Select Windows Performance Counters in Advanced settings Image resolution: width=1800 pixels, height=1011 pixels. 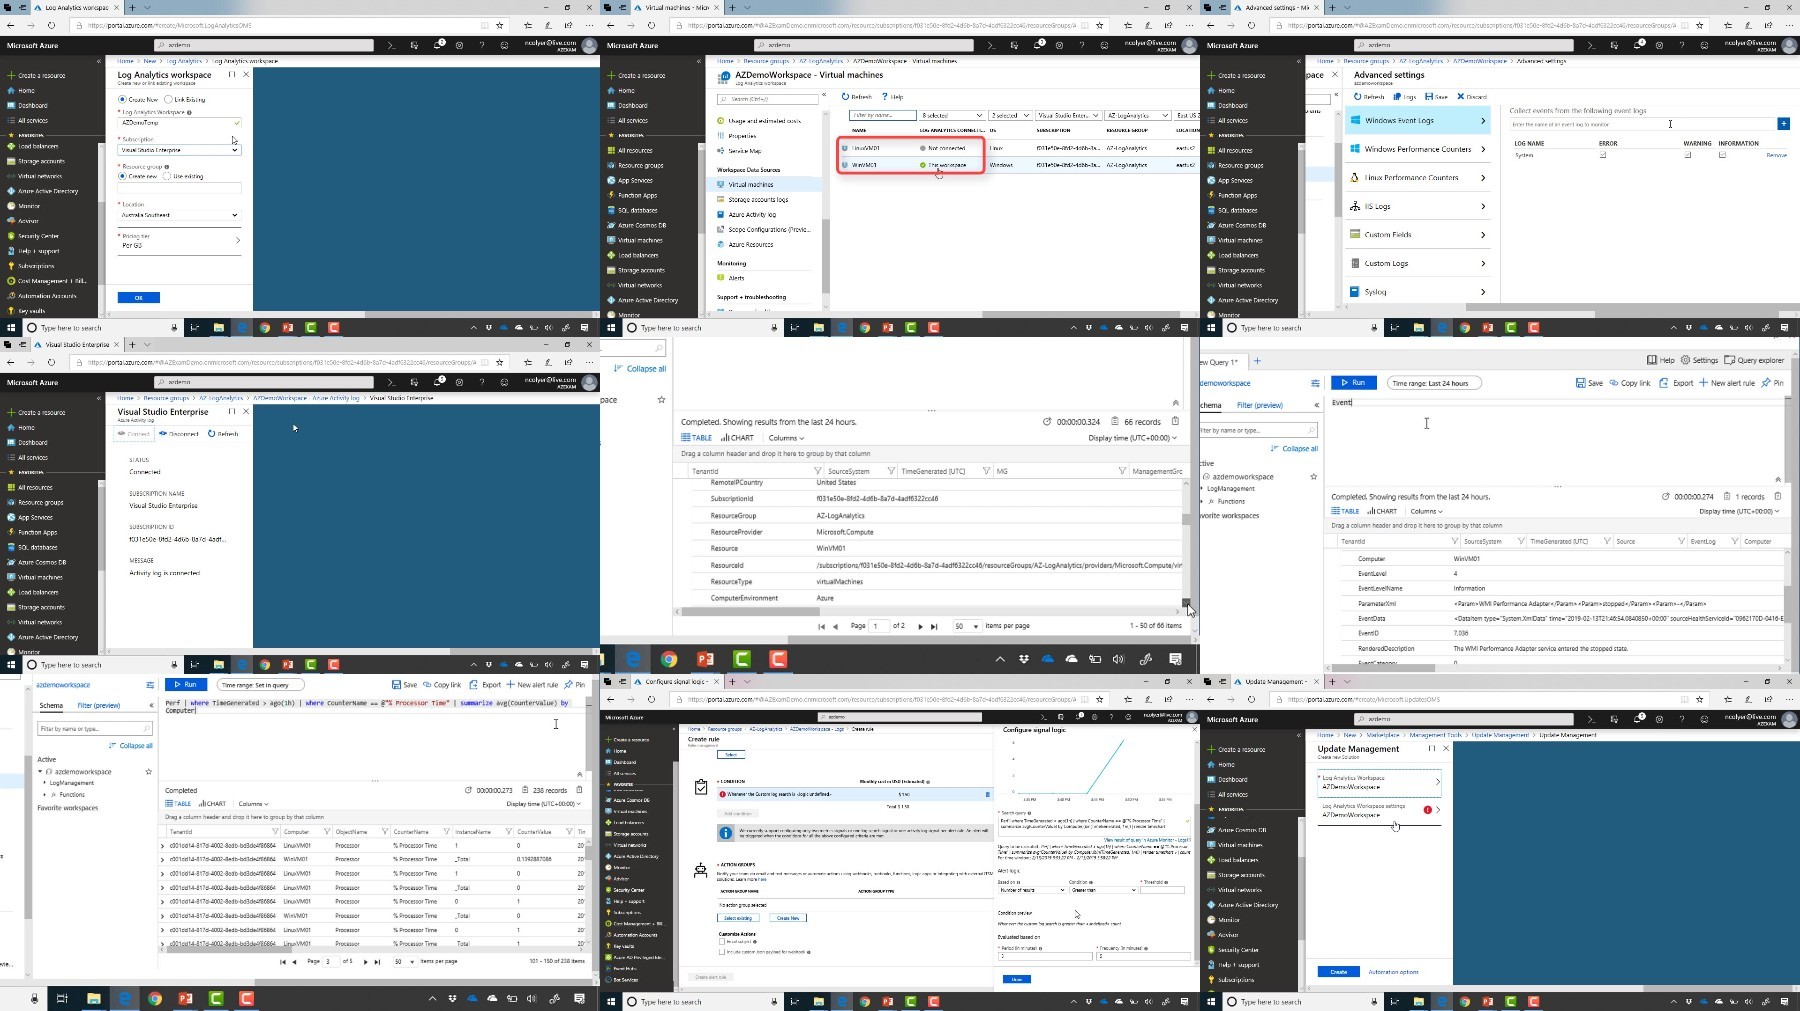[1418, 149]
